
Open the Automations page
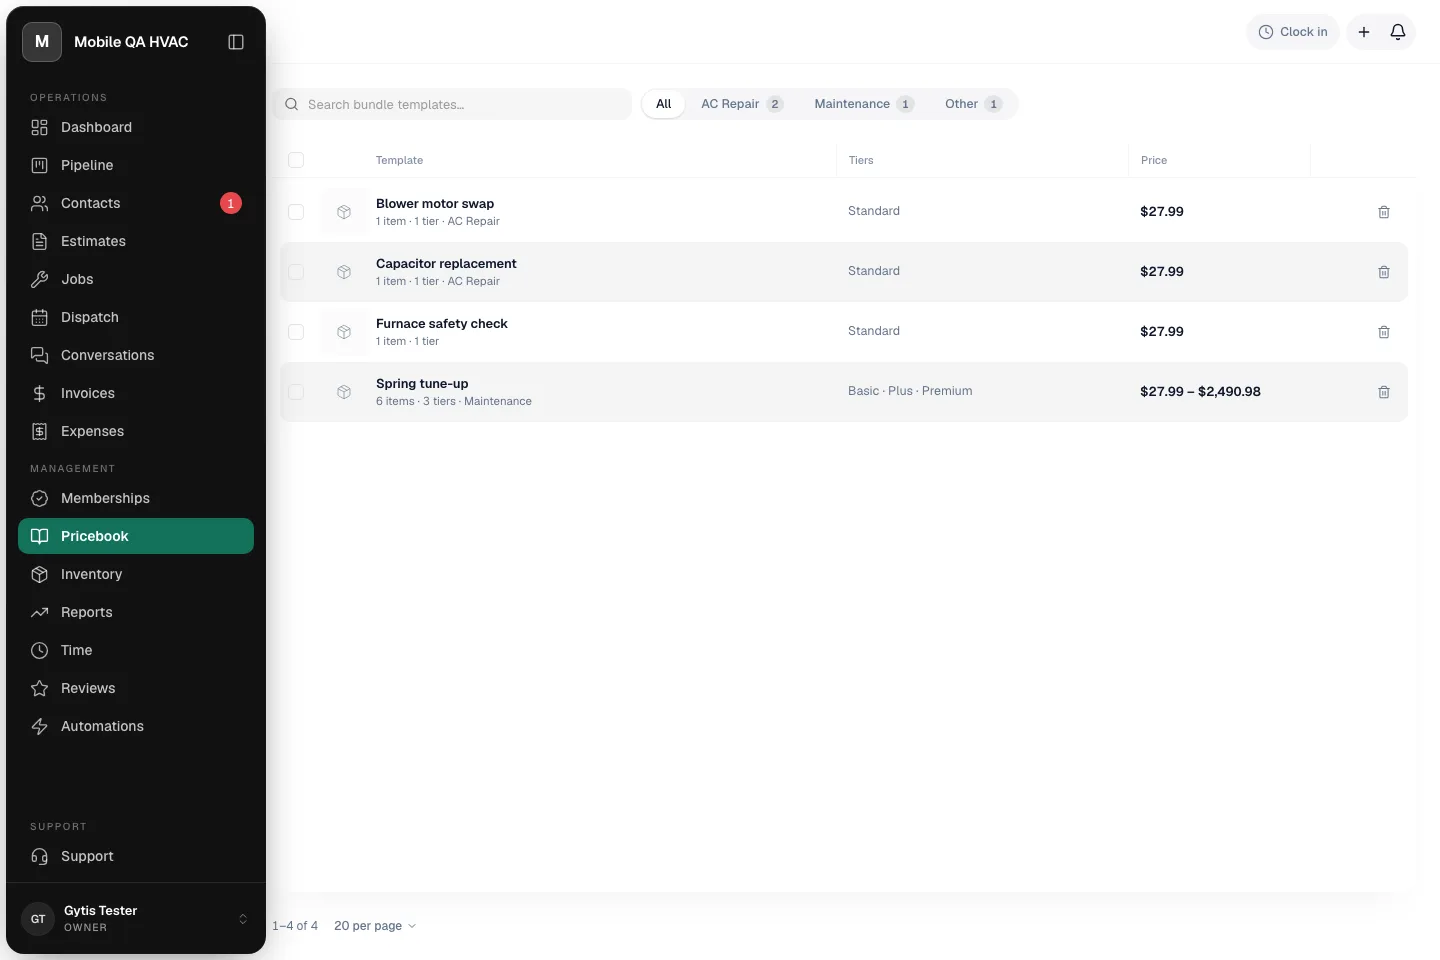(x=136, y=726)
